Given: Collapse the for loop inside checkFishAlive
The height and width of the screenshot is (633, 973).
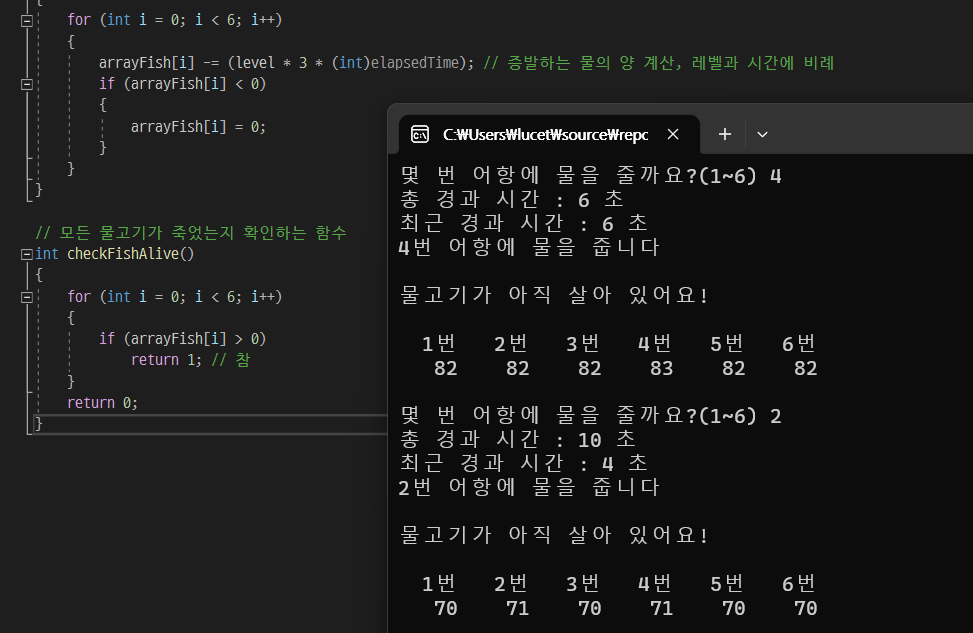Looking at the screenshot, I should click(27, 297).
